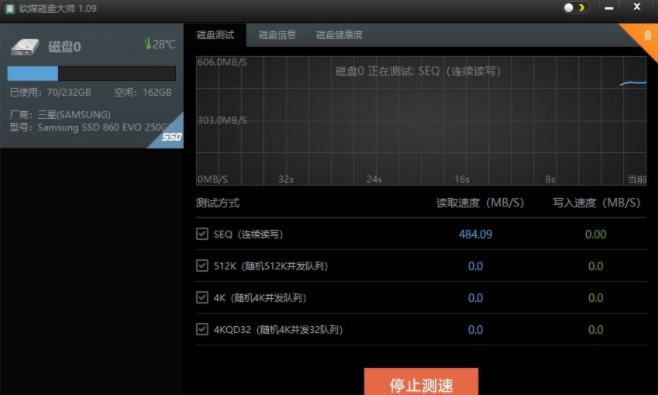
Task: Click the hard disk drive icon
Action: 25,47
